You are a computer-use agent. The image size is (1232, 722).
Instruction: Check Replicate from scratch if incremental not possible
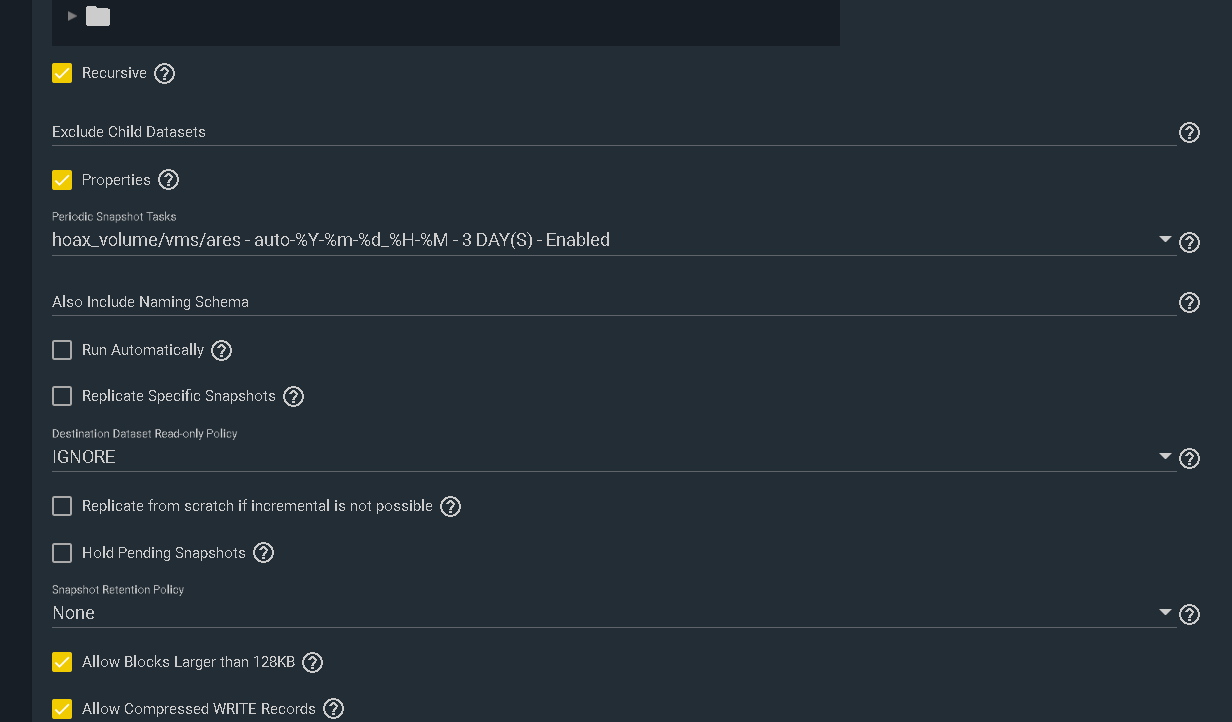62,506
